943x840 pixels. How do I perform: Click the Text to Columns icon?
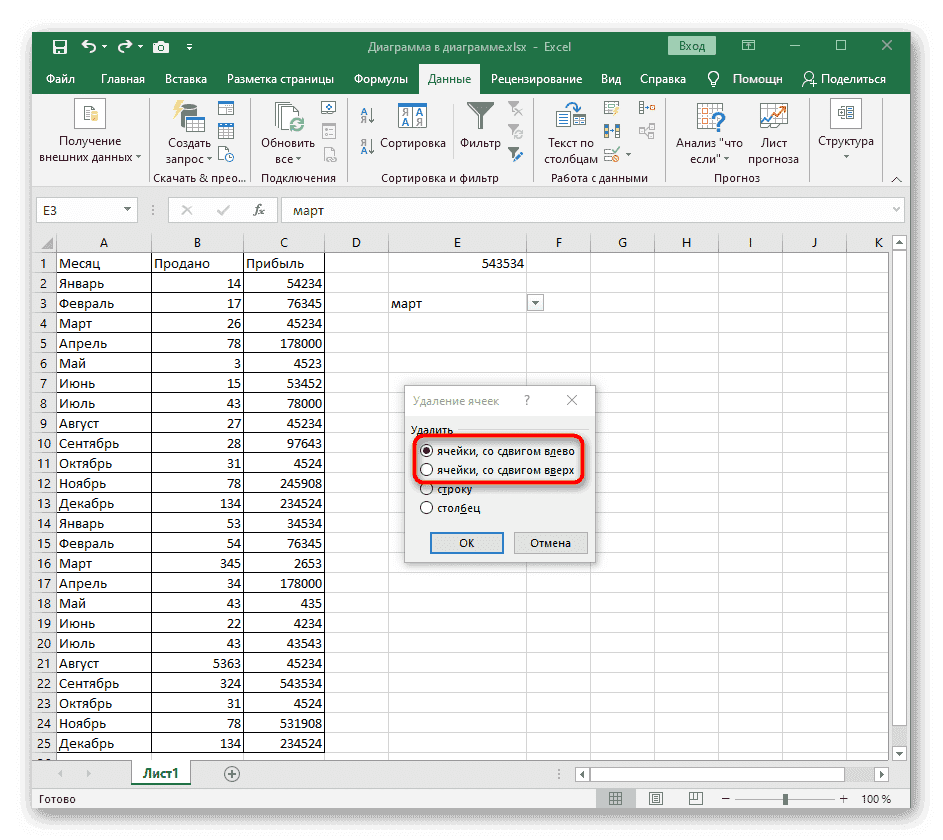pos(572,116)
